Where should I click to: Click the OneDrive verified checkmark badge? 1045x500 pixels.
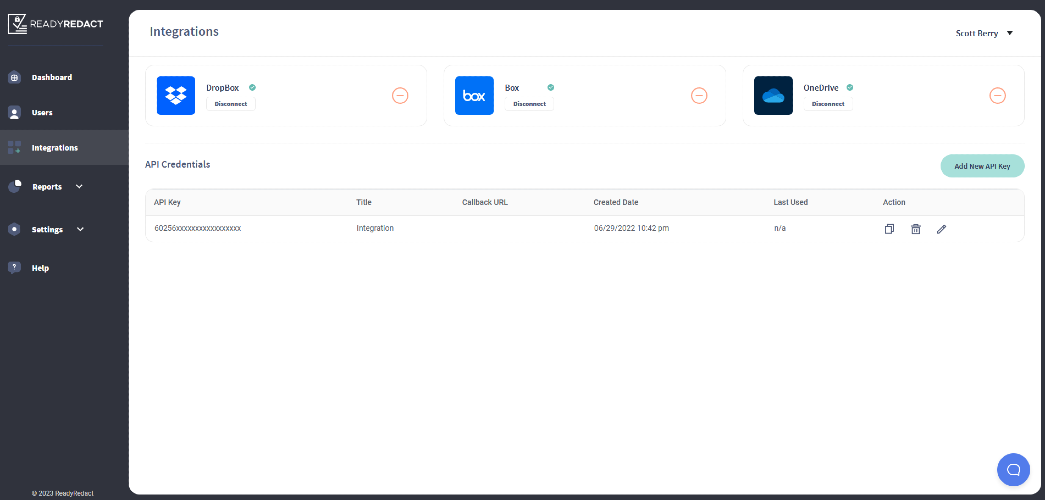click(x=850, y=87)
